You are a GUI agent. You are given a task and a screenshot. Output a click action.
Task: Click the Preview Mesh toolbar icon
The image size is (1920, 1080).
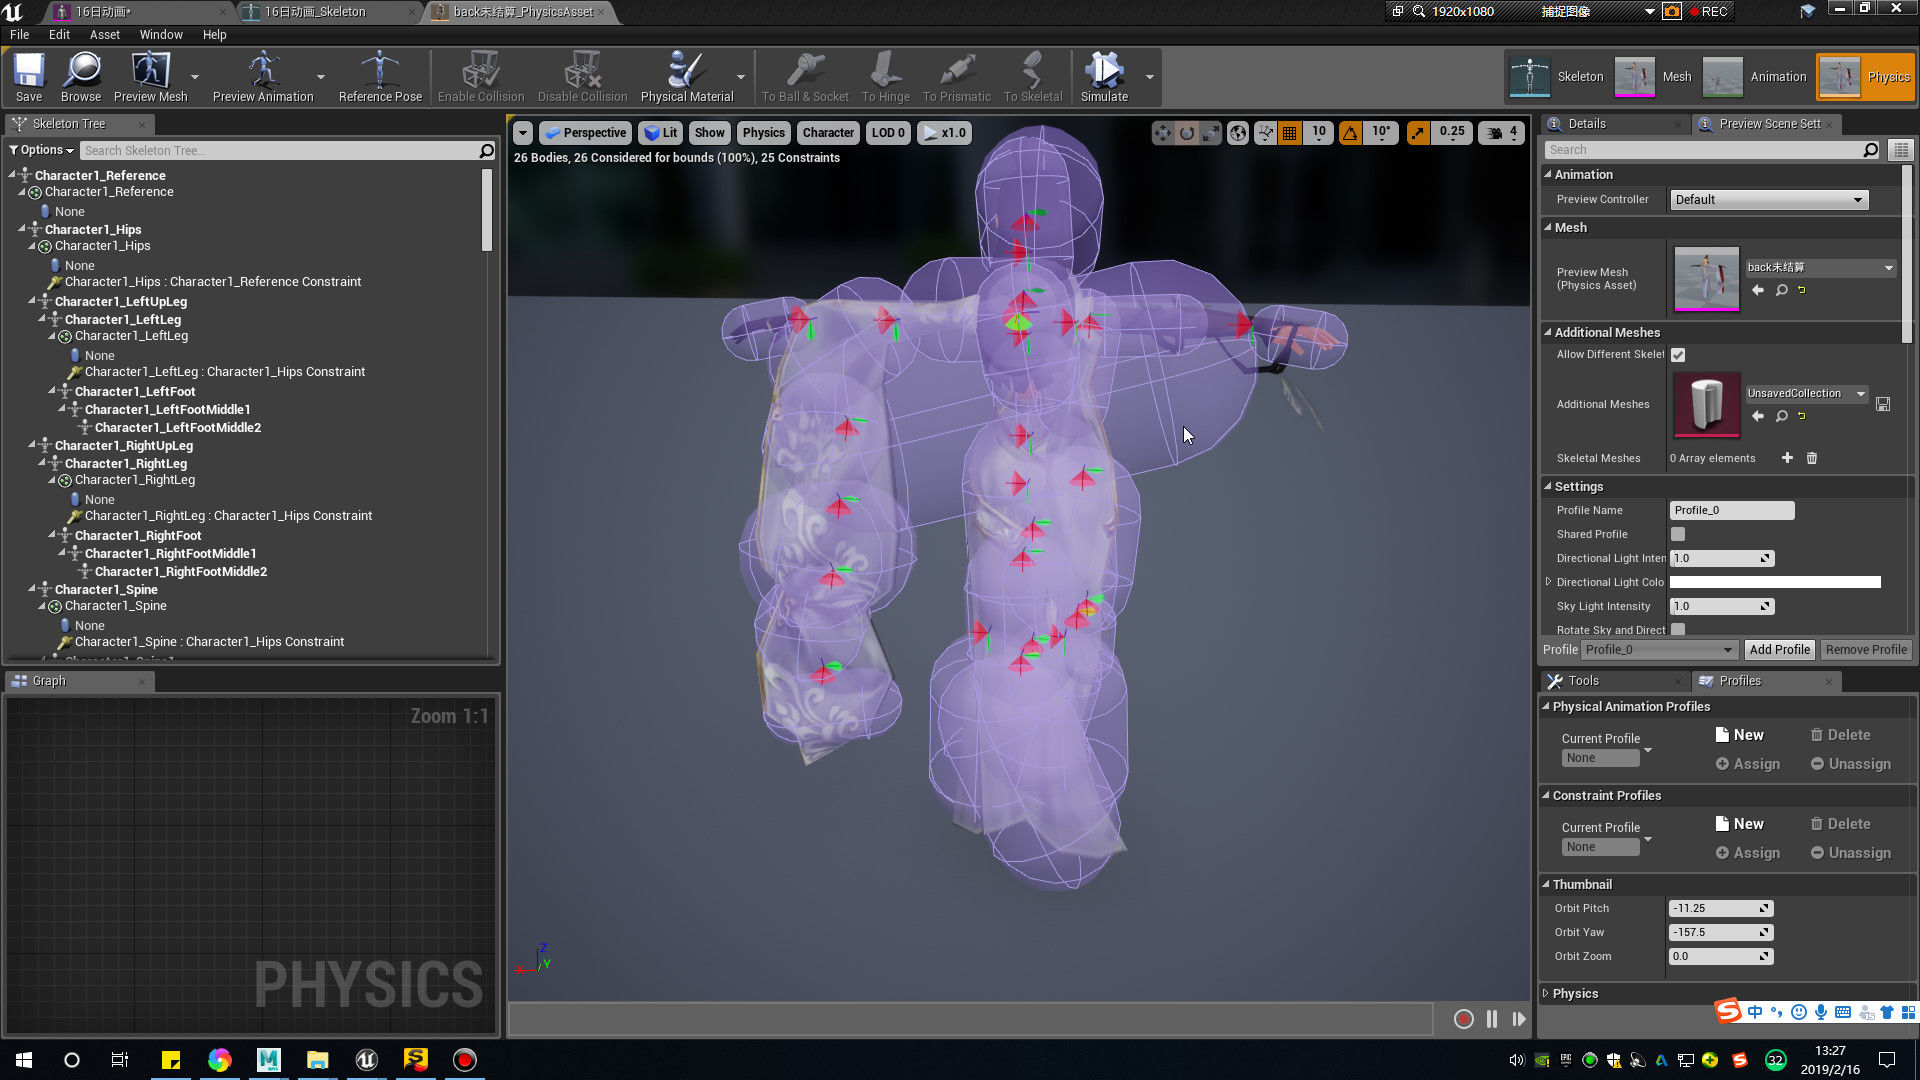[x=151, y=77]
